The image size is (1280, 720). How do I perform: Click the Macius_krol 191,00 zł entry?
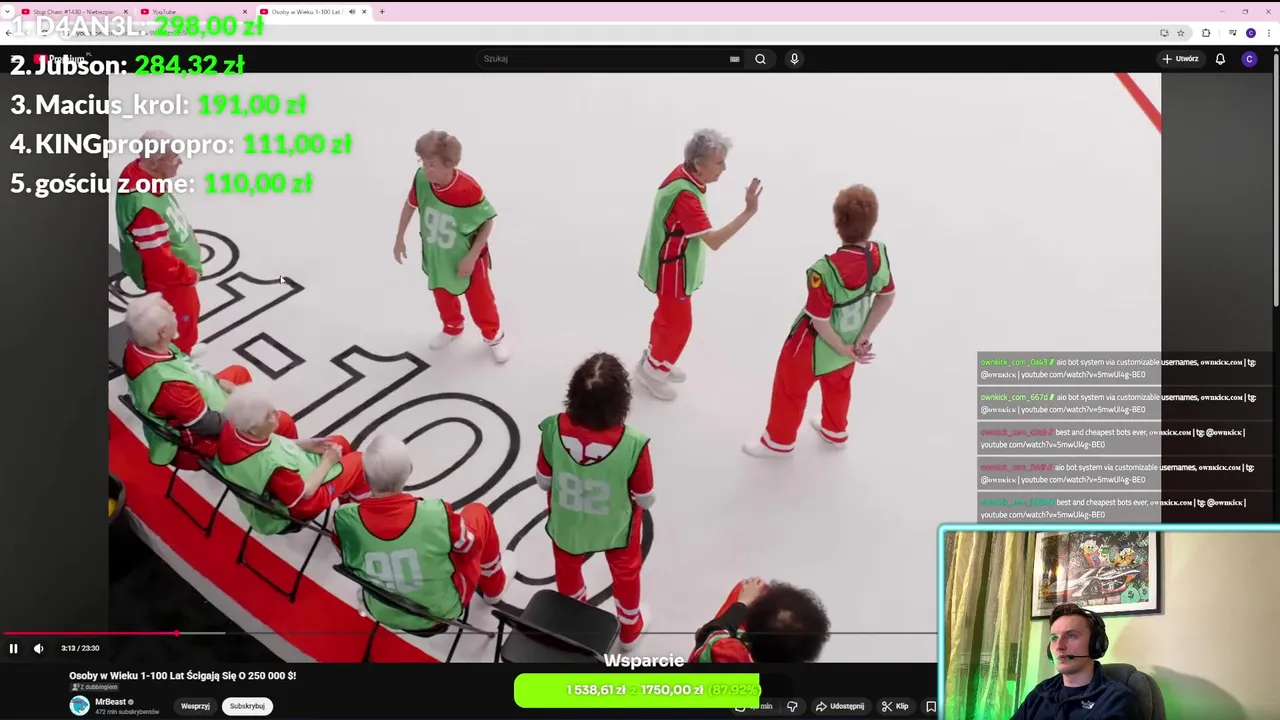coord(158,105)
